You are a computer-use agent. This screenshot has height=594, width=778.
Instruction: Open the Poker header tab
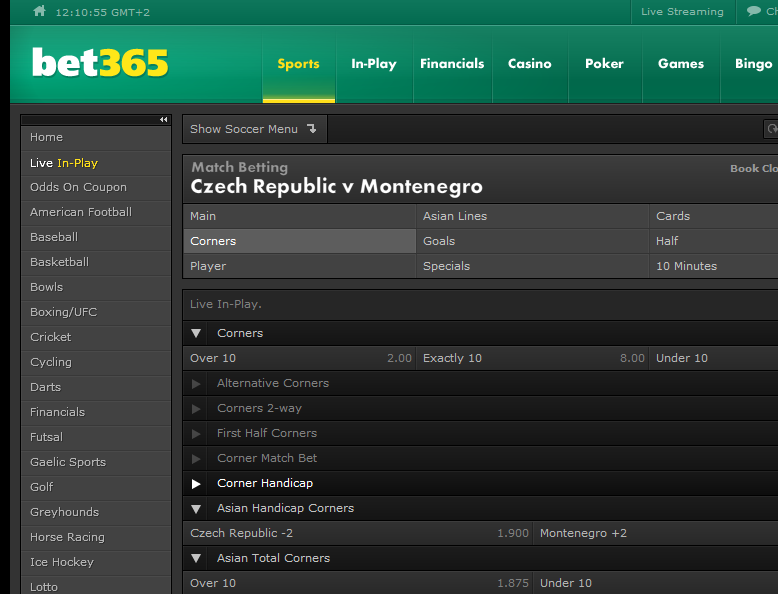click(x=604, y=64)
